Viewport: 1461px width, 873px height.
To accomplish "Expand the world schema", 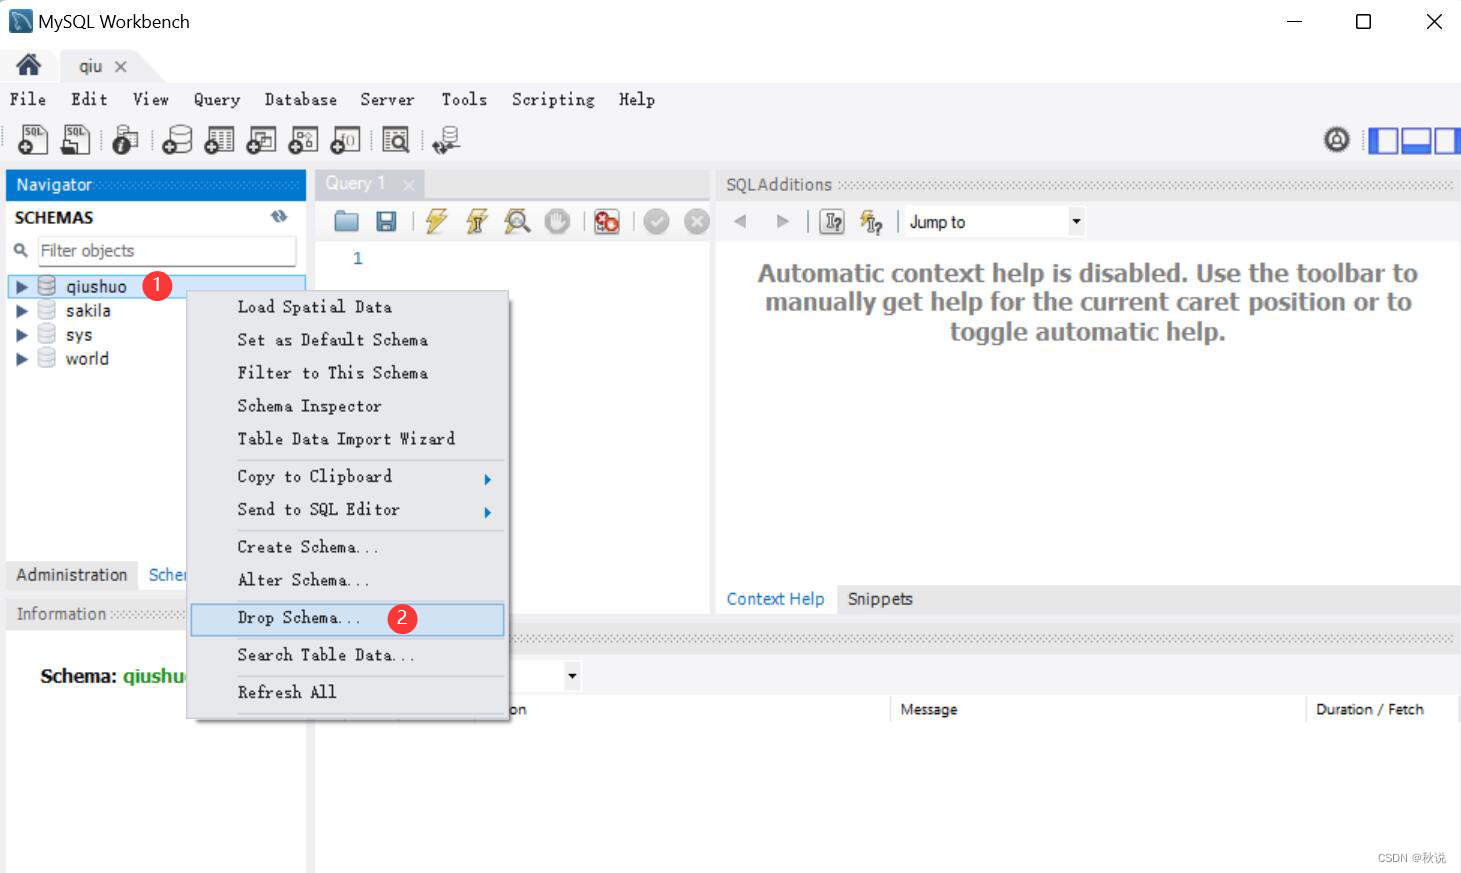I will (x=21, y=359).
